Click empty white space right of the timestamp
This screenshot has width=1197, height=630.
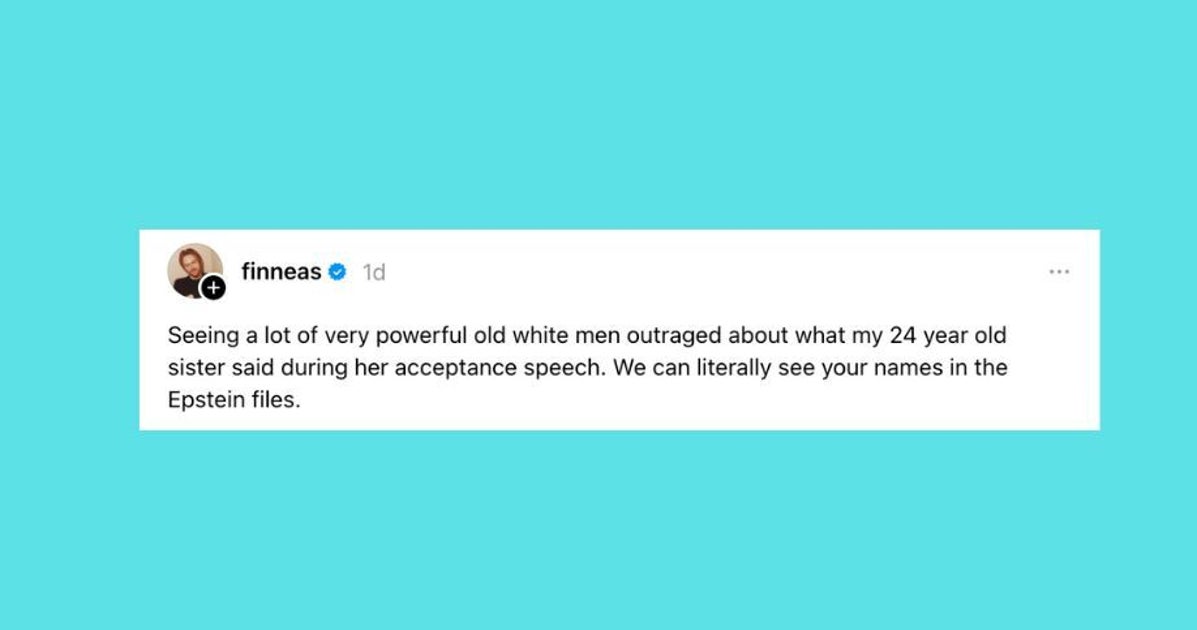pyautogui.click(x=700, y=272)
